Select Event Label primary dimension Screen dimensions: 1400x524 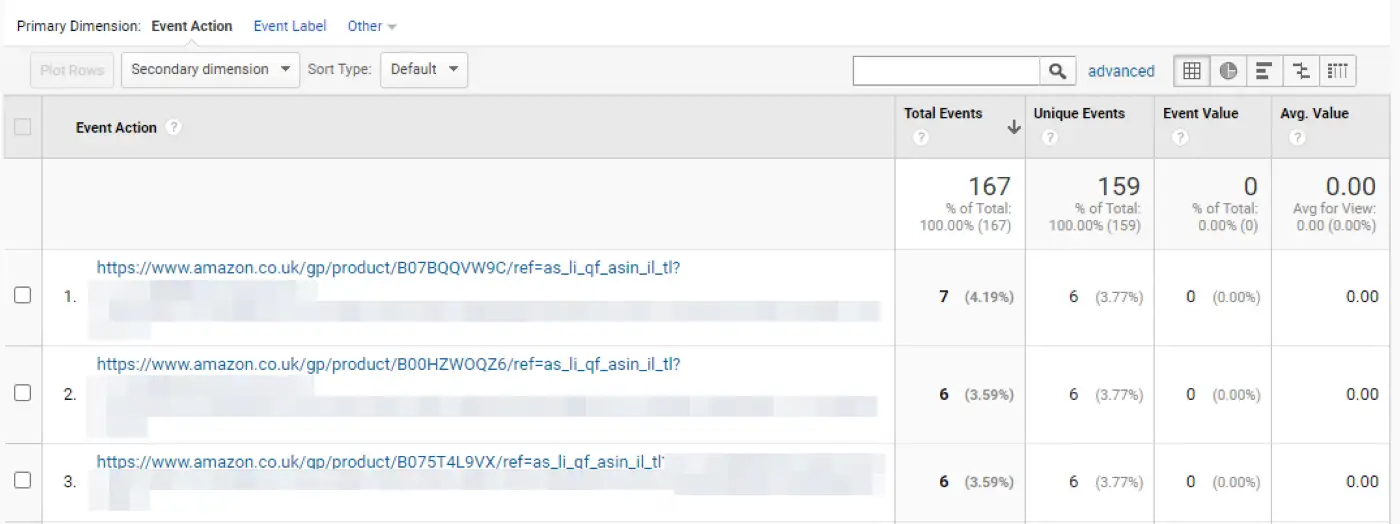290,26
